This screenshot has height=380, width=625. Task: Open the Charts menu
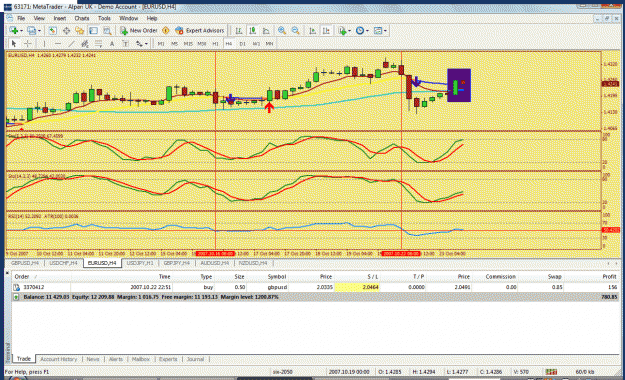click(82, 18)
